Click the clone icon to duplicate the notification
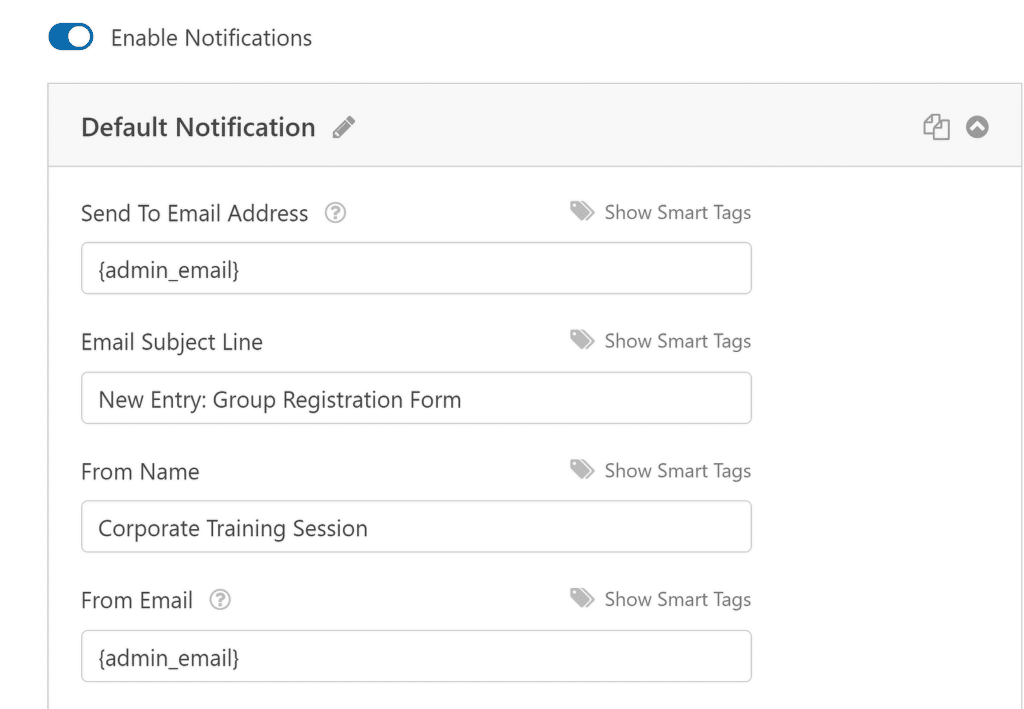The image size is (1024, 709). (937, 126)
